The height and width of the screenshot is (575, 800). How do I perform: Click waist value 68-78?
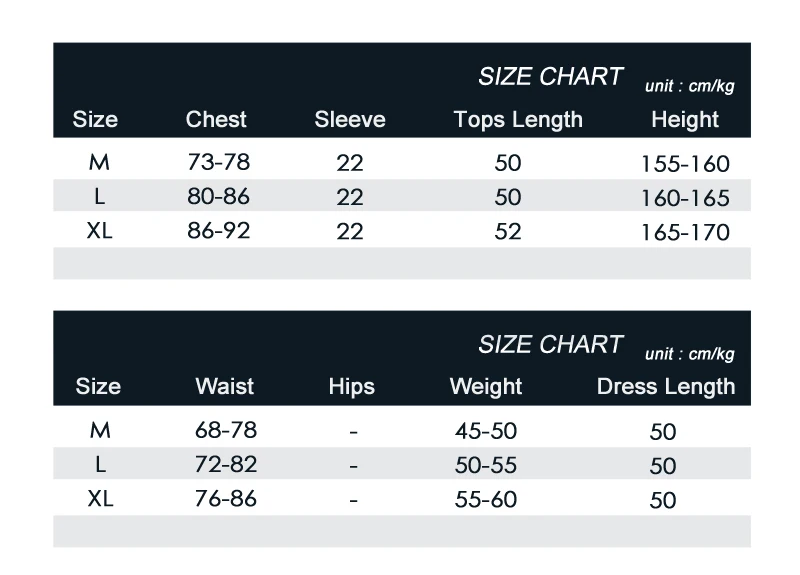click(x=226, y=430)
